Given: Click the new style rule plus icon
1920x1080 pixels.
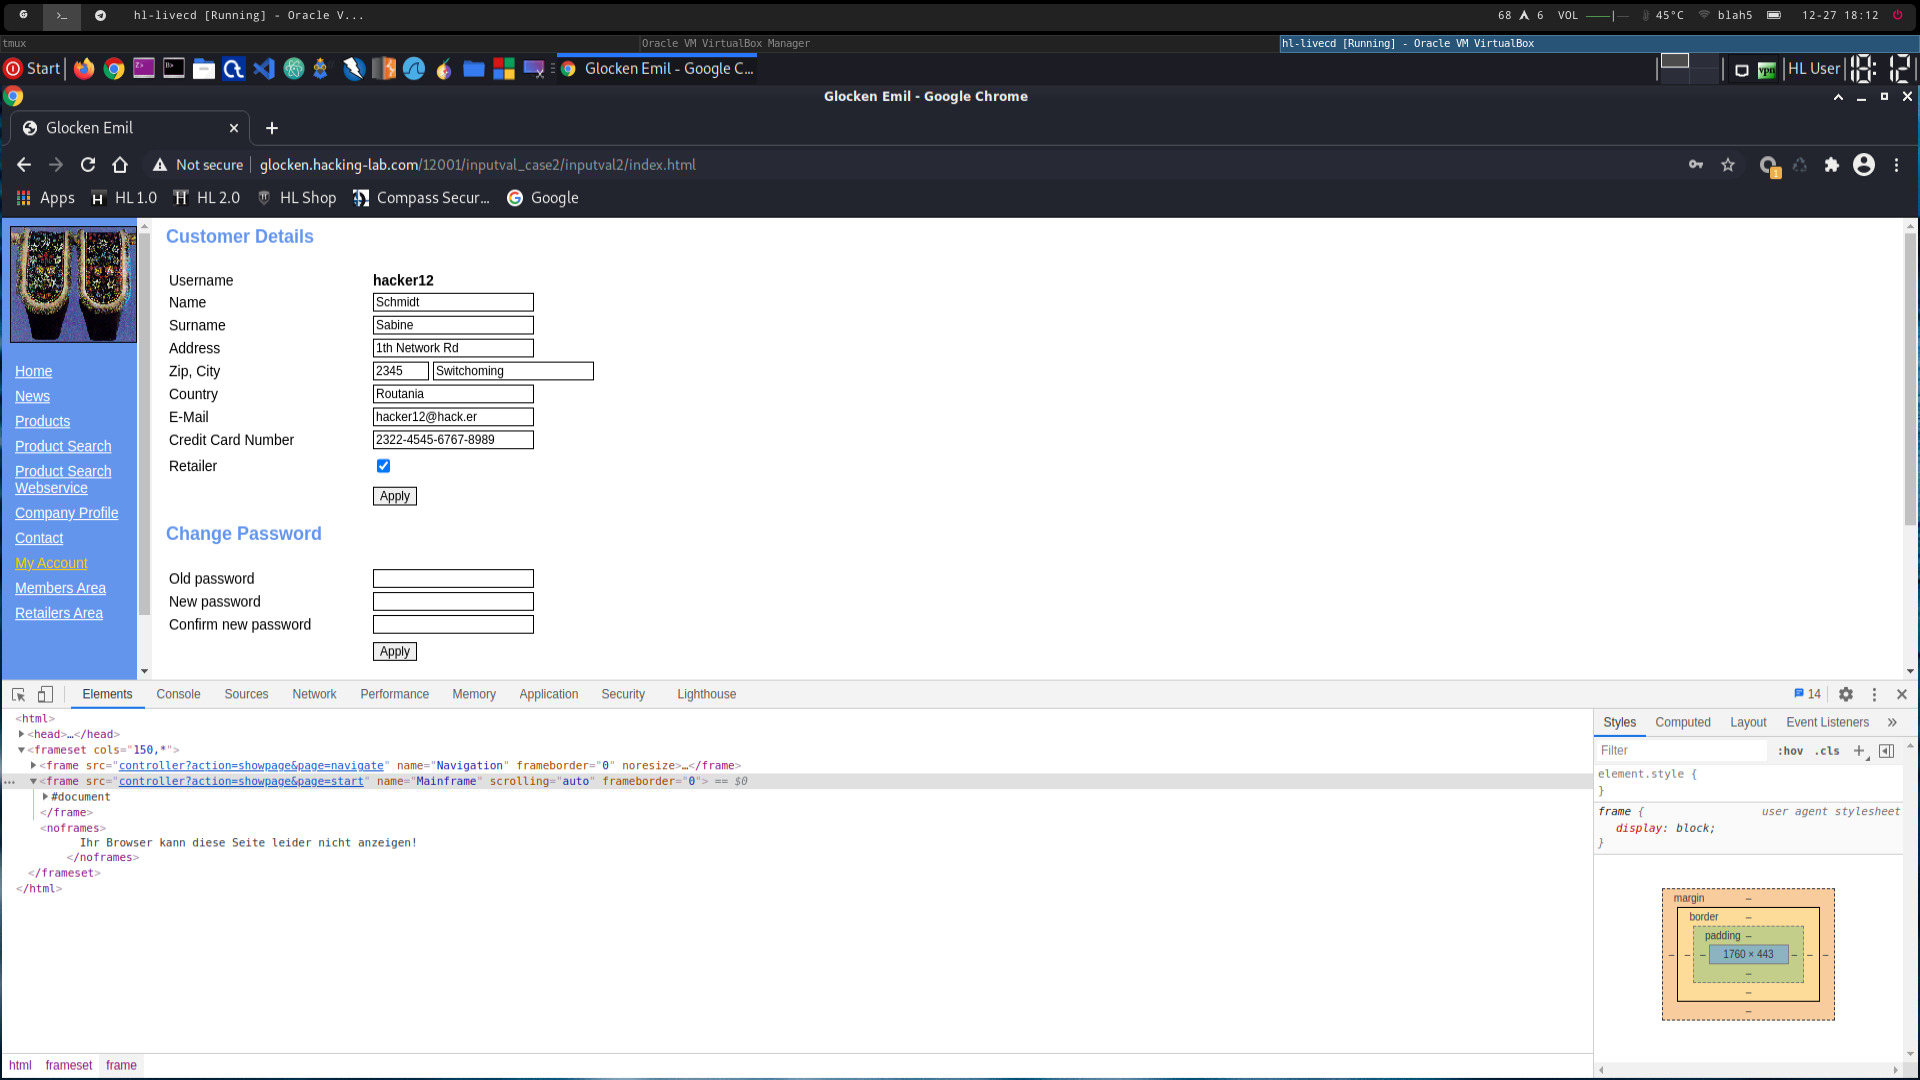Looking at the screenshot, I should pyautogui.click(x=1859, y=750).
